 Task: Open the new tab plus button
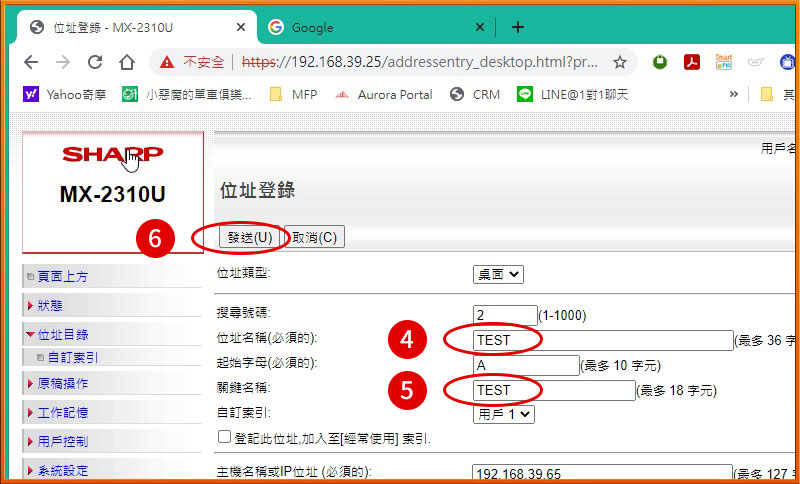click(x=517, y=27)
